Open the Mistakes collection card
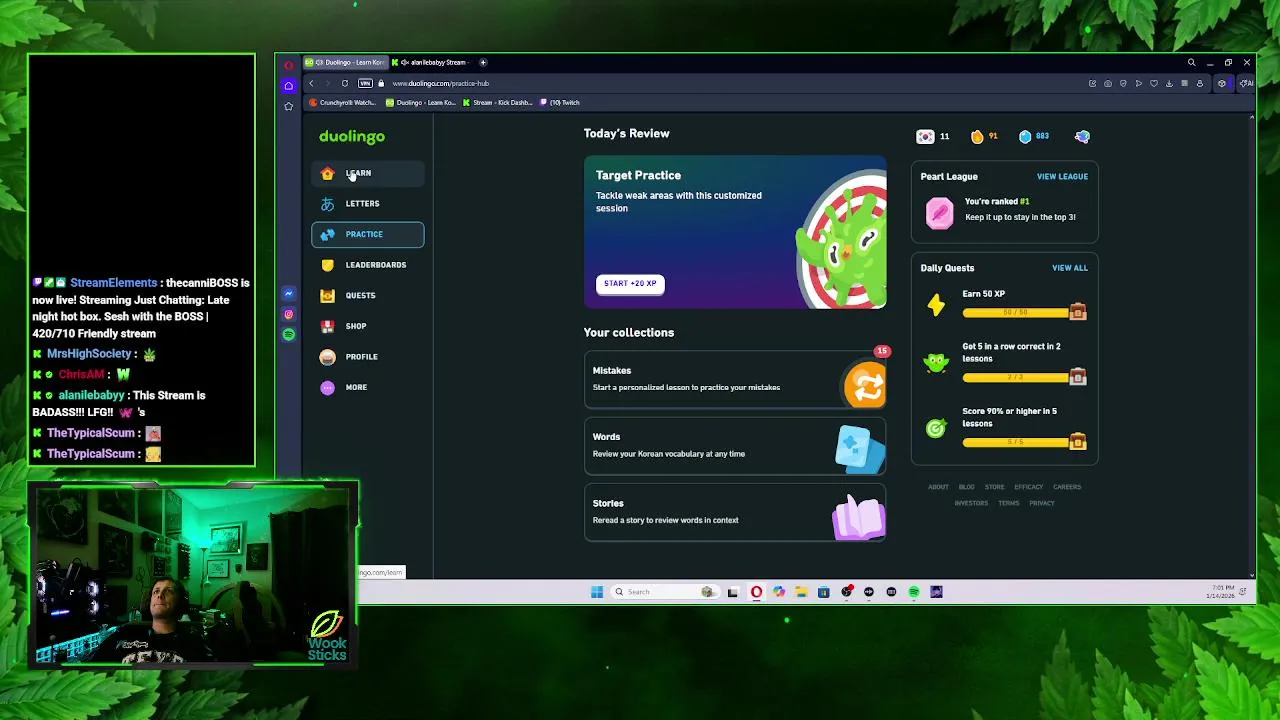 pos(735,379)
